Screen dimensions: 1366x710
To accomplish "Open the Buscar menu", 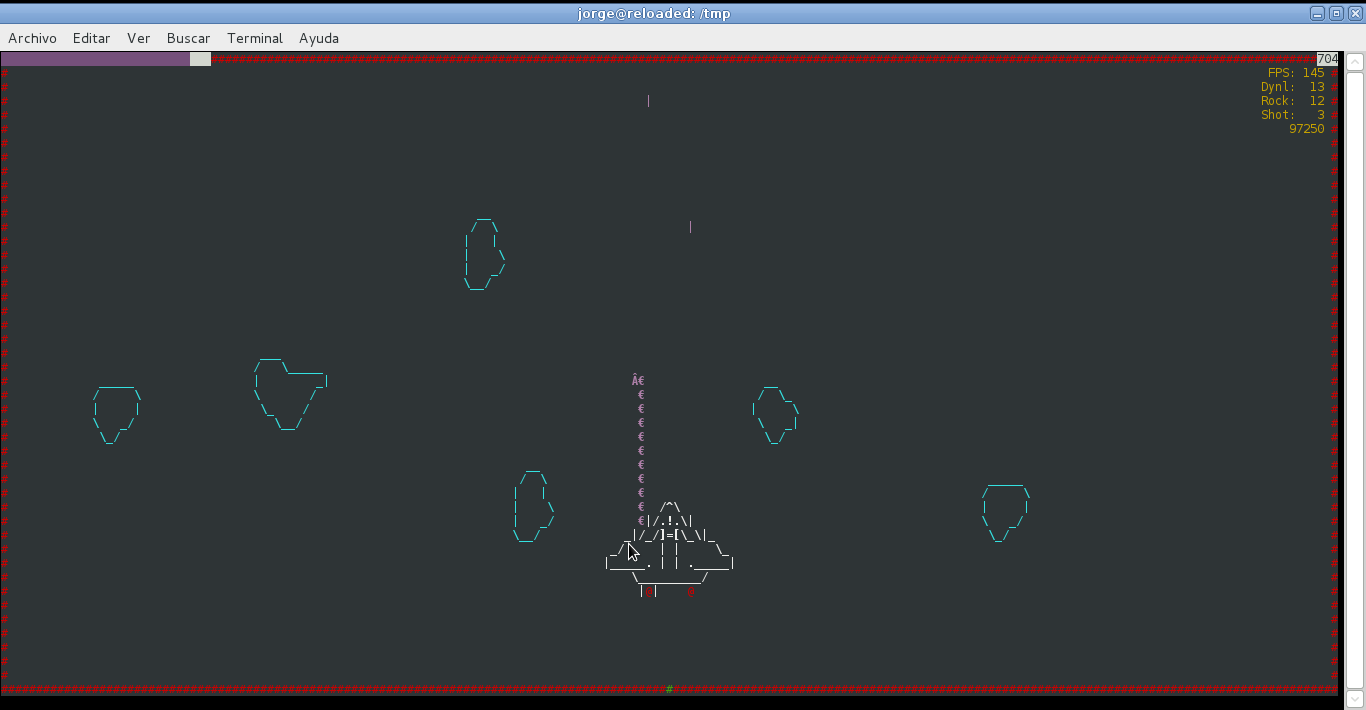I will click(x=188, y=38).
